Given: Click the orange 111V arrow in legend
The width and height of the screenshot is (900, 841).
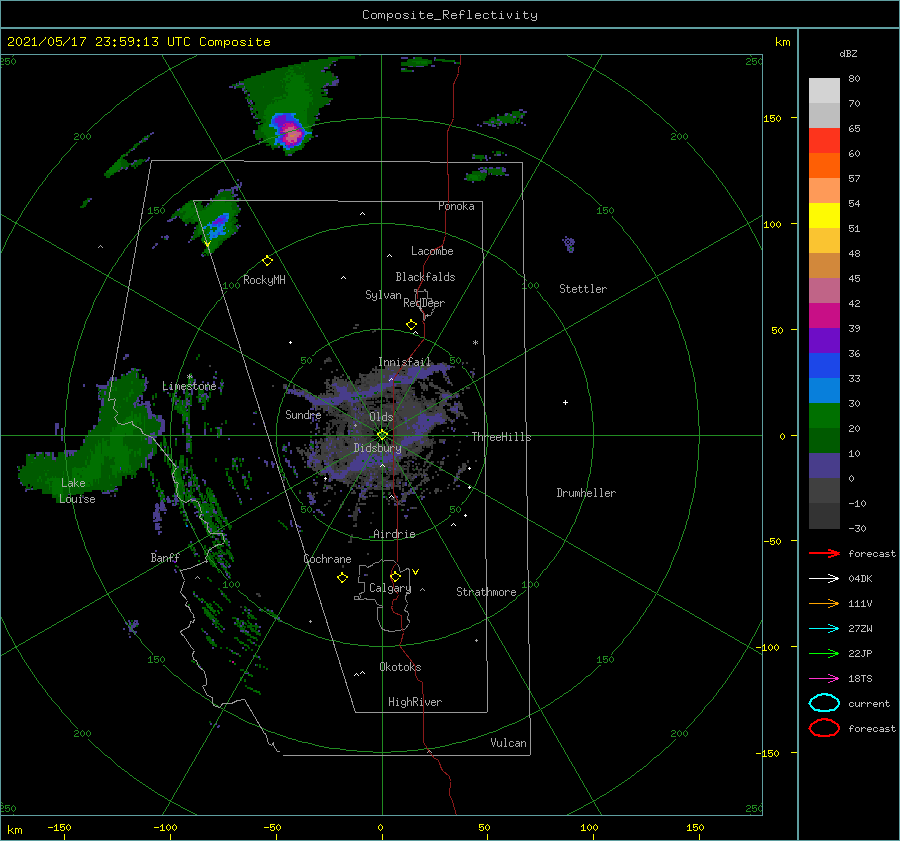Looking at the screenshot, I should click(x=824, y=603).
